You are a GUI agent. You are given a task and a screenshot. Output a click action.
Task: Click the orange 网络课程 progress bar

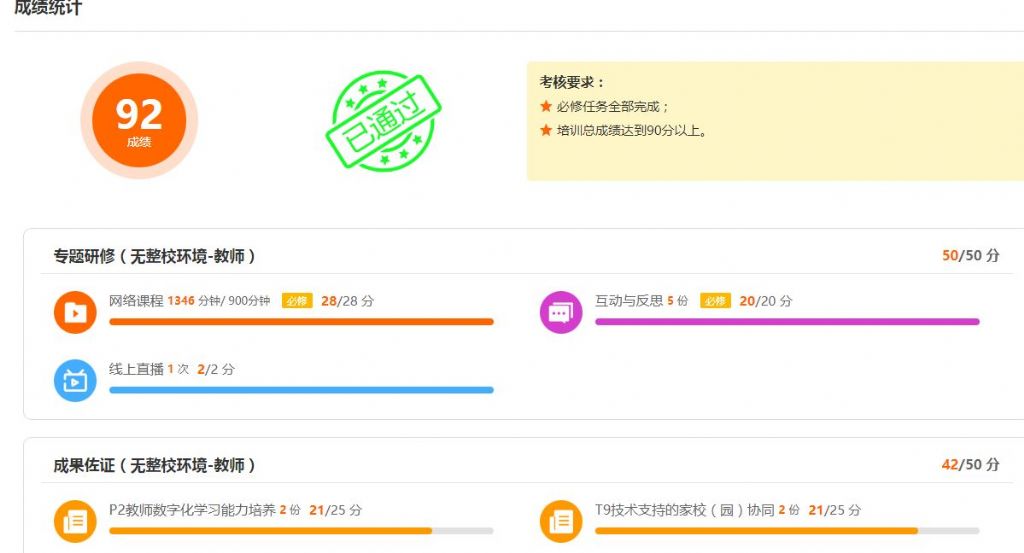301,321
